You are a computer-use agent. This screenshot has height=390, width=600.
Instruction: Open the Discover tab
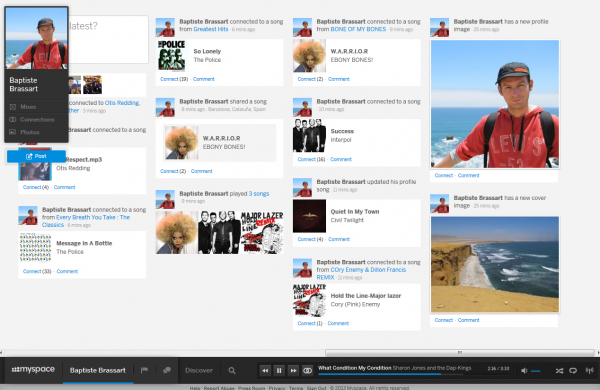[x=199, y=370]
